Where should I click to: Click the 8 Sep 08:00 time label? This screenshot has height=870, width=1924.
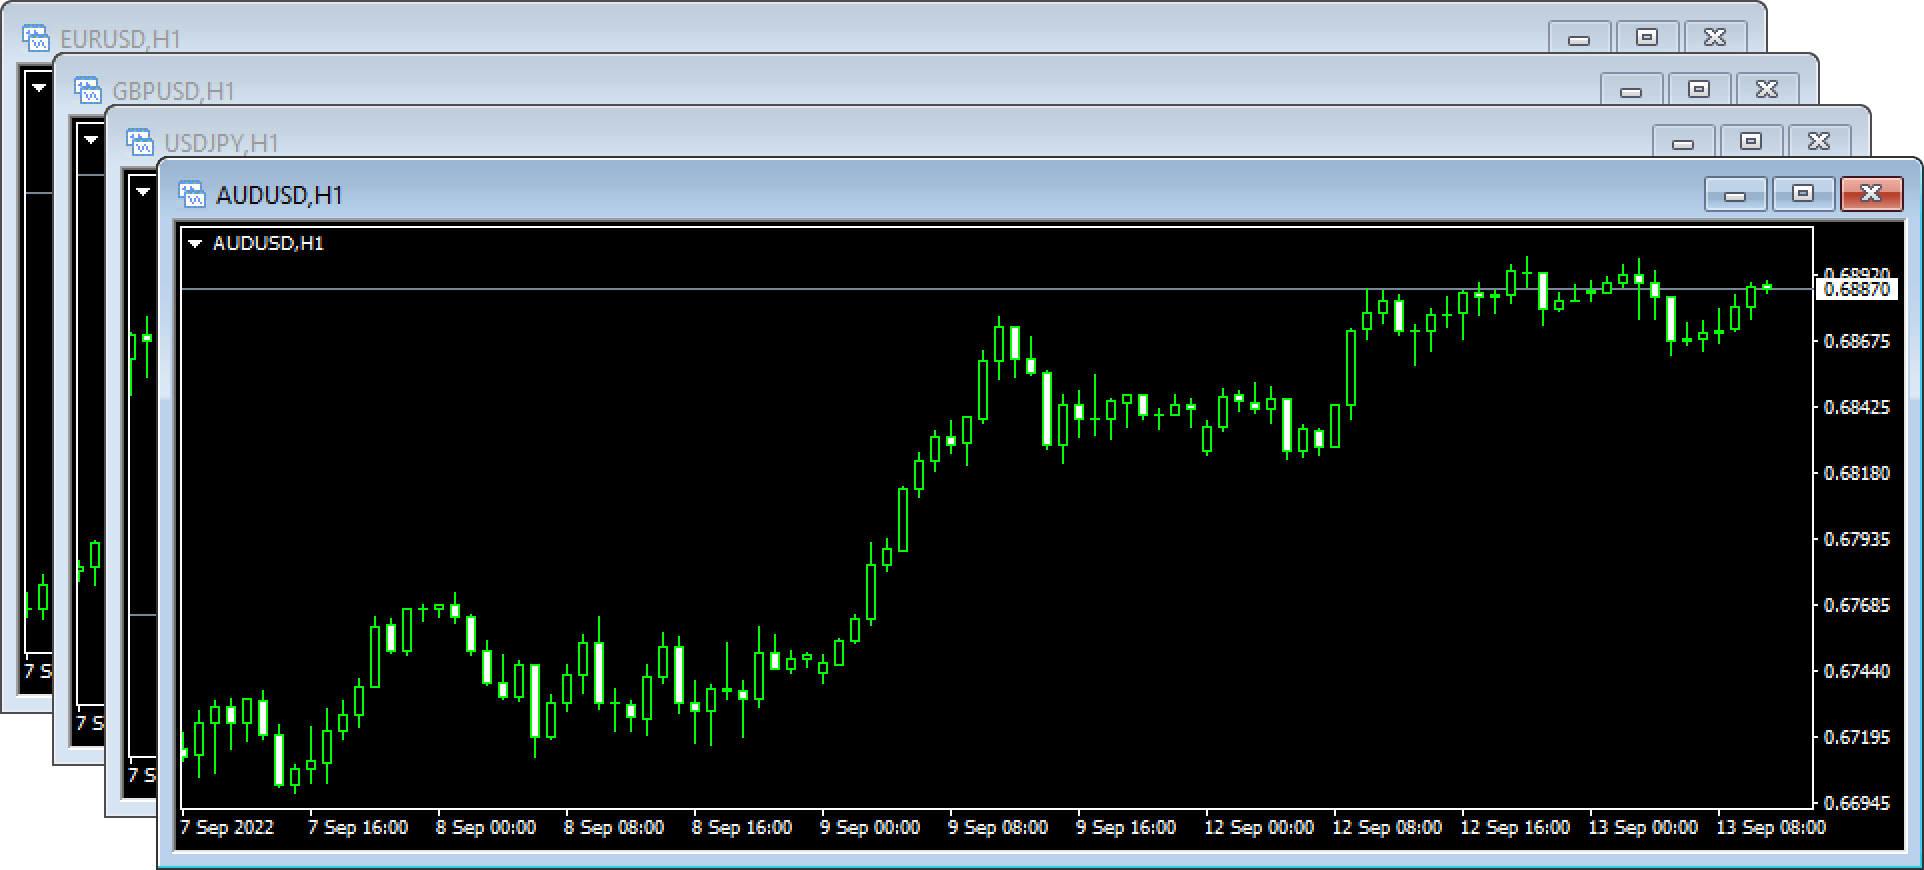pyautogui.click(x=614, y=828)
